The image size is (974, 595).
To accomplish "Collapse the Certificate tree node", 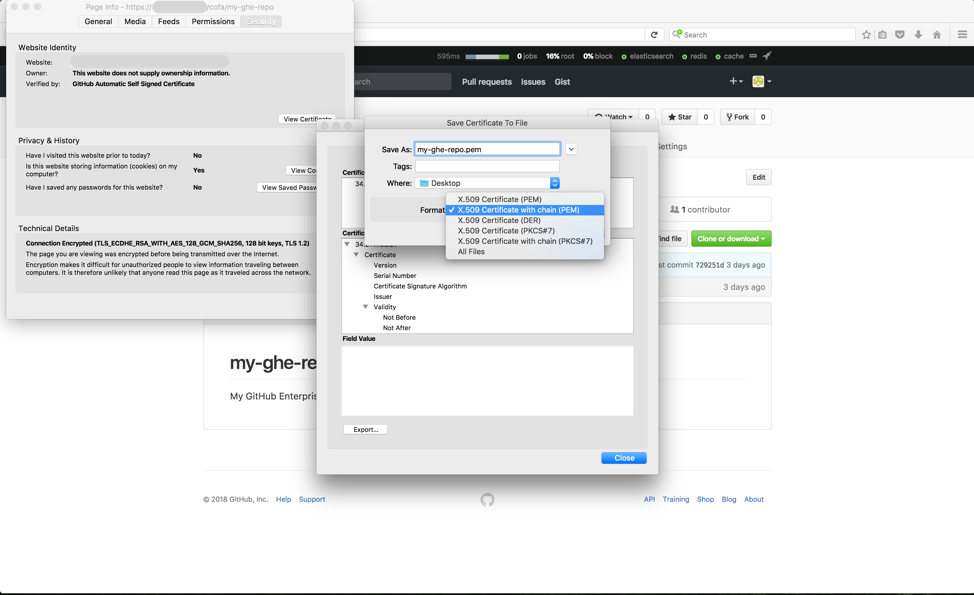I will (x=357, y=255).
